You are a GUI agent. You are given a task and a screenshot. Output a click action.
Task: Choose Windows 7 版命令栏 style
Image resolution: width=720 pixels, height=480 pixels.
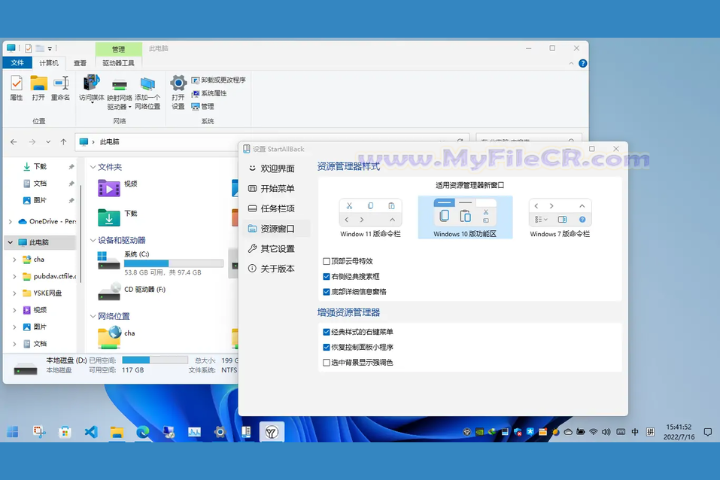[x=560, y=218]
